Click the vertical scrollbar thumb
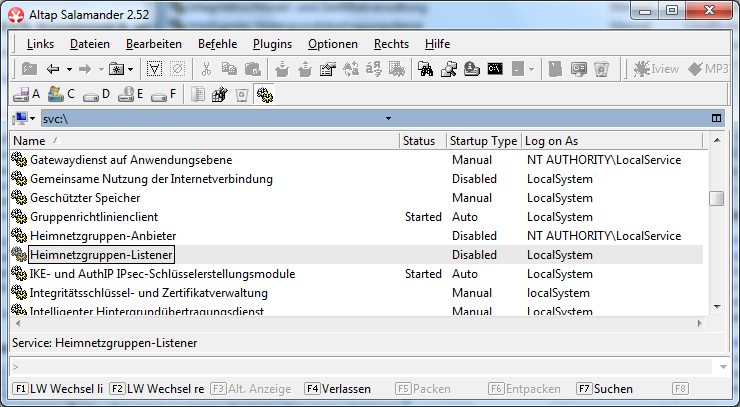 point(716,198)
